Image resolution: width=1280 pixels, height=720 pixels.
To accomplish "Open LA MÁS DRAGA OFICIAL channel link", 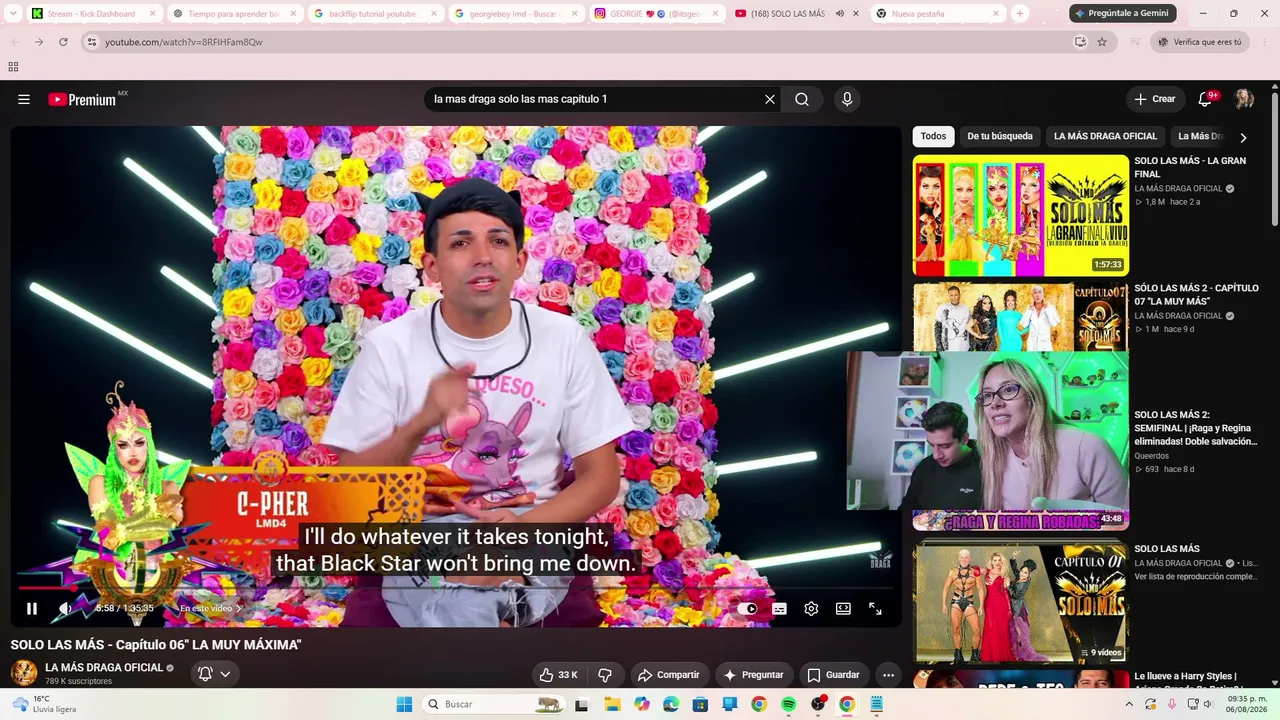I will (x=104, y=668).
